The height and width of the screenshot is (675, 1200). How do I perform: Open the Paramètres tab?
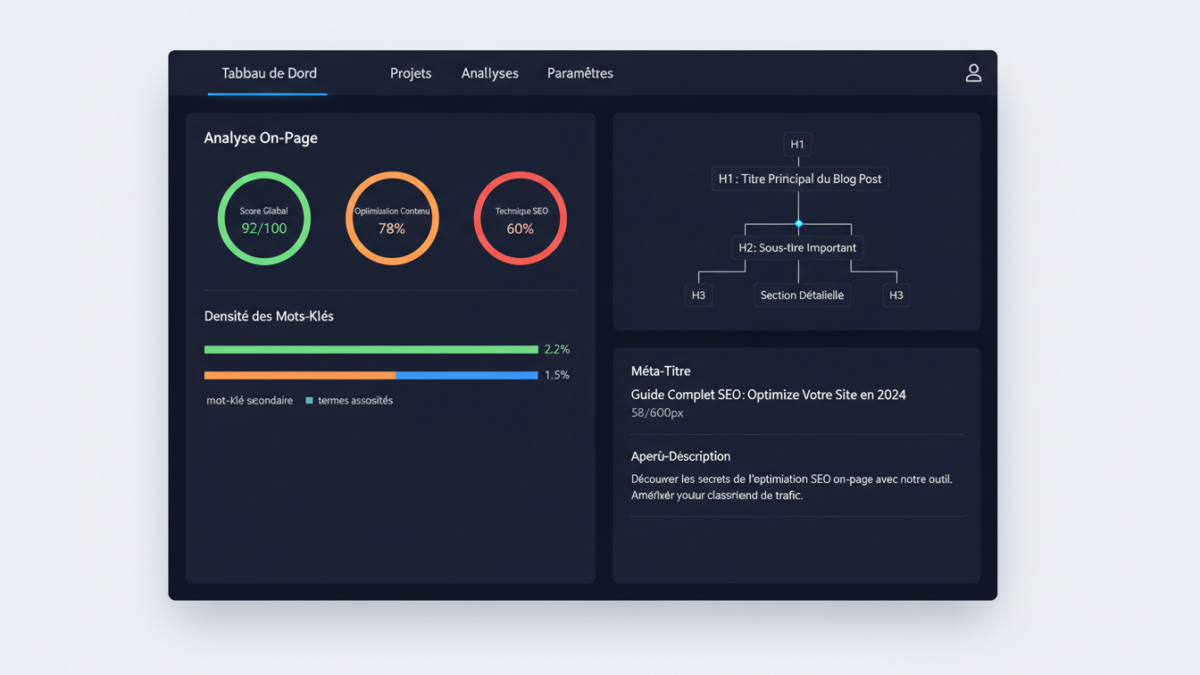[x=580, y=73]
